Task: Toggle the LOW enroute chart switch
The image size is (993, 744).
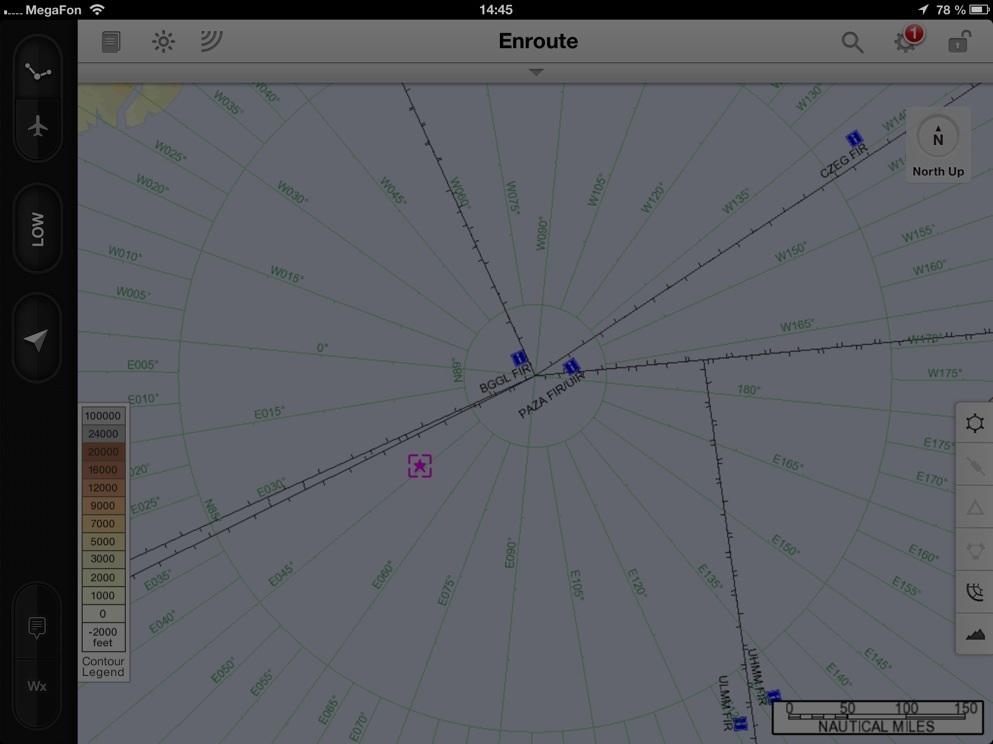Action: (x=37, y=230)
